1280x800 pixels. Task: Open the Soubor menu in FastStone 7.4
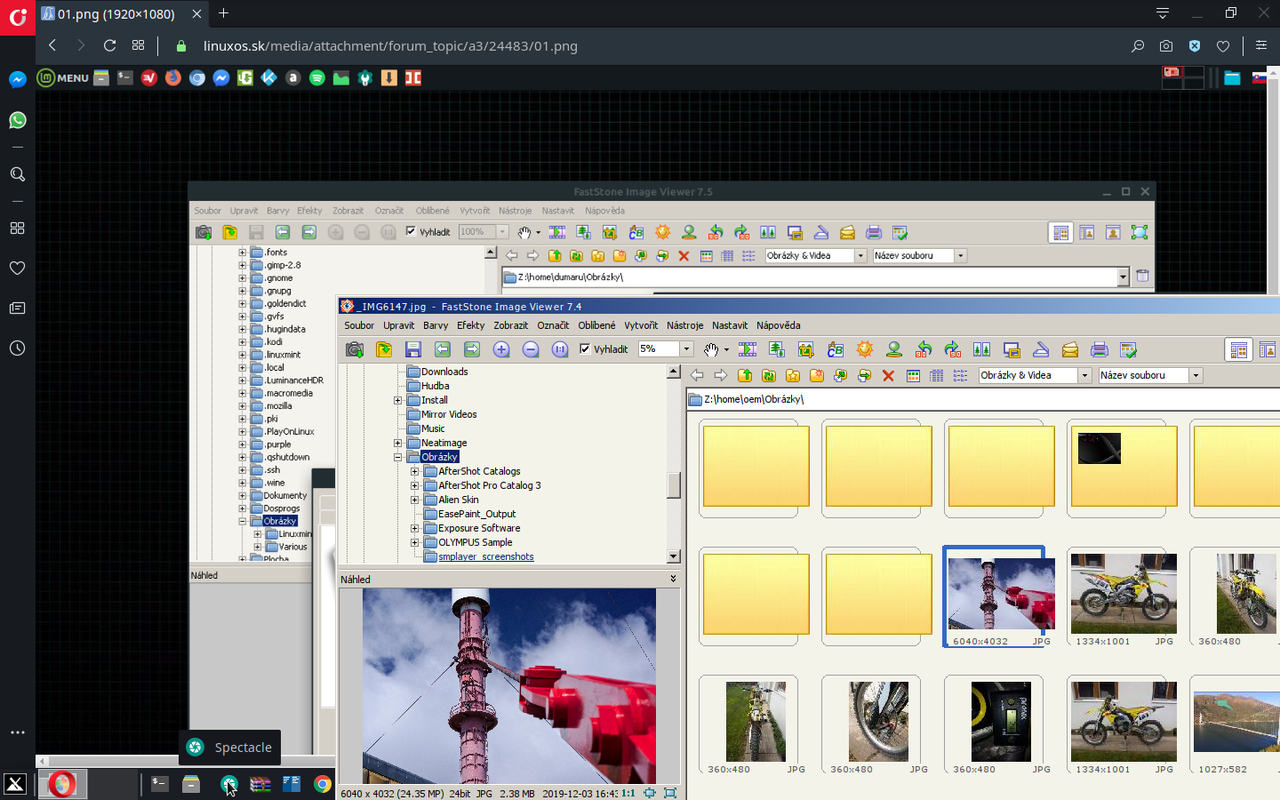pyautogui.click(x=359, y=325)
